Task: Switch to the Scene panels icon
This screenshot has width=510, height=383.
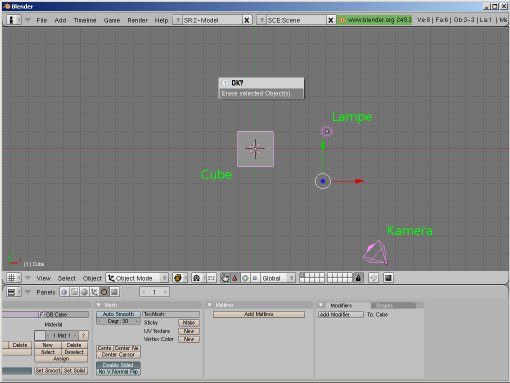Action: pyautogui.click(x=114, y=292)
